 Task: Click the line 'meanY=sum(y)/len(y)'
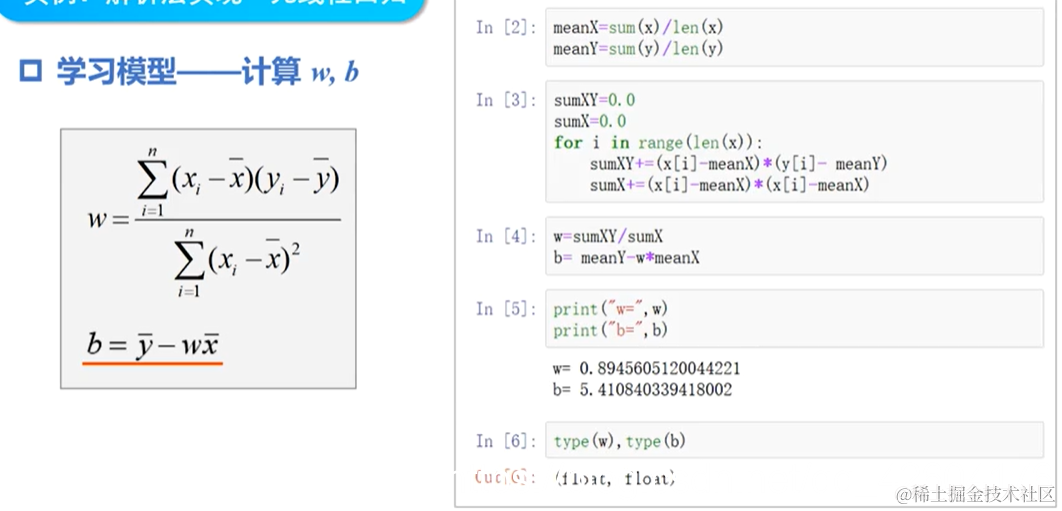click(638, 49)
